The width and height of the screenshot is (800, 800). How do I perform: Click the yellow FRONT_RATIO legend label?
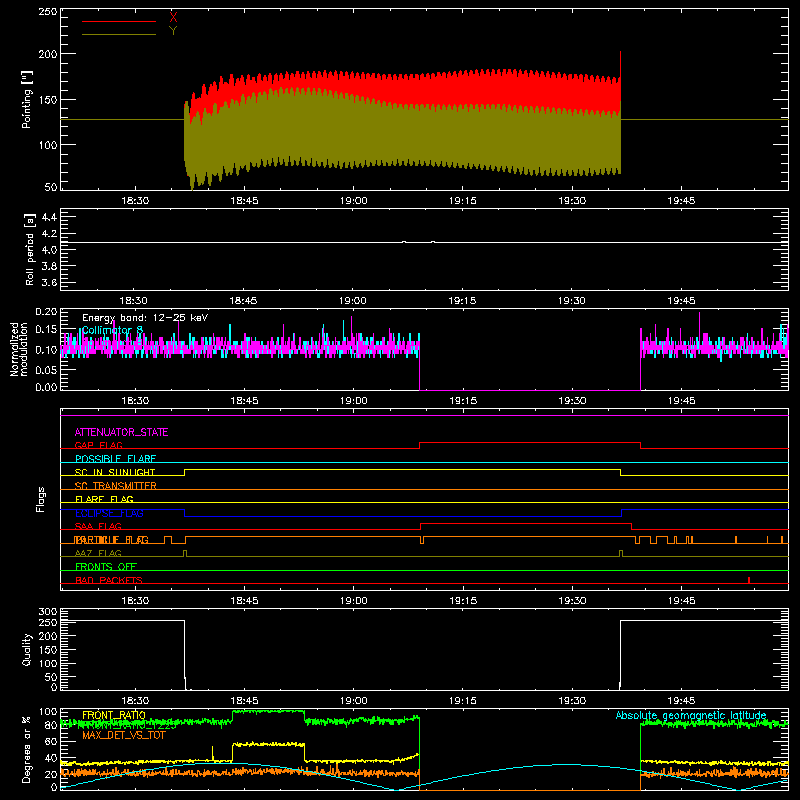[x=114, y=715]
